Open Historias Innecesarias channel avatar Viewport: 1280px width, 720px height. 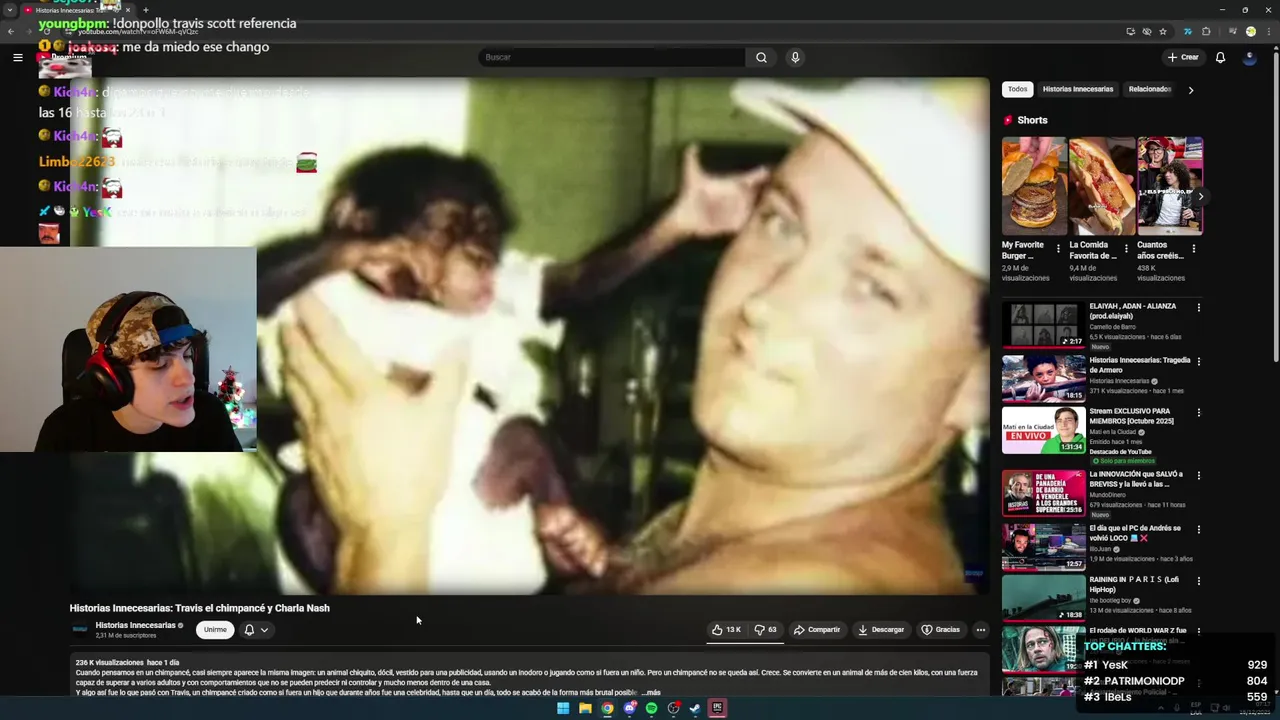[x=80, y=629]
